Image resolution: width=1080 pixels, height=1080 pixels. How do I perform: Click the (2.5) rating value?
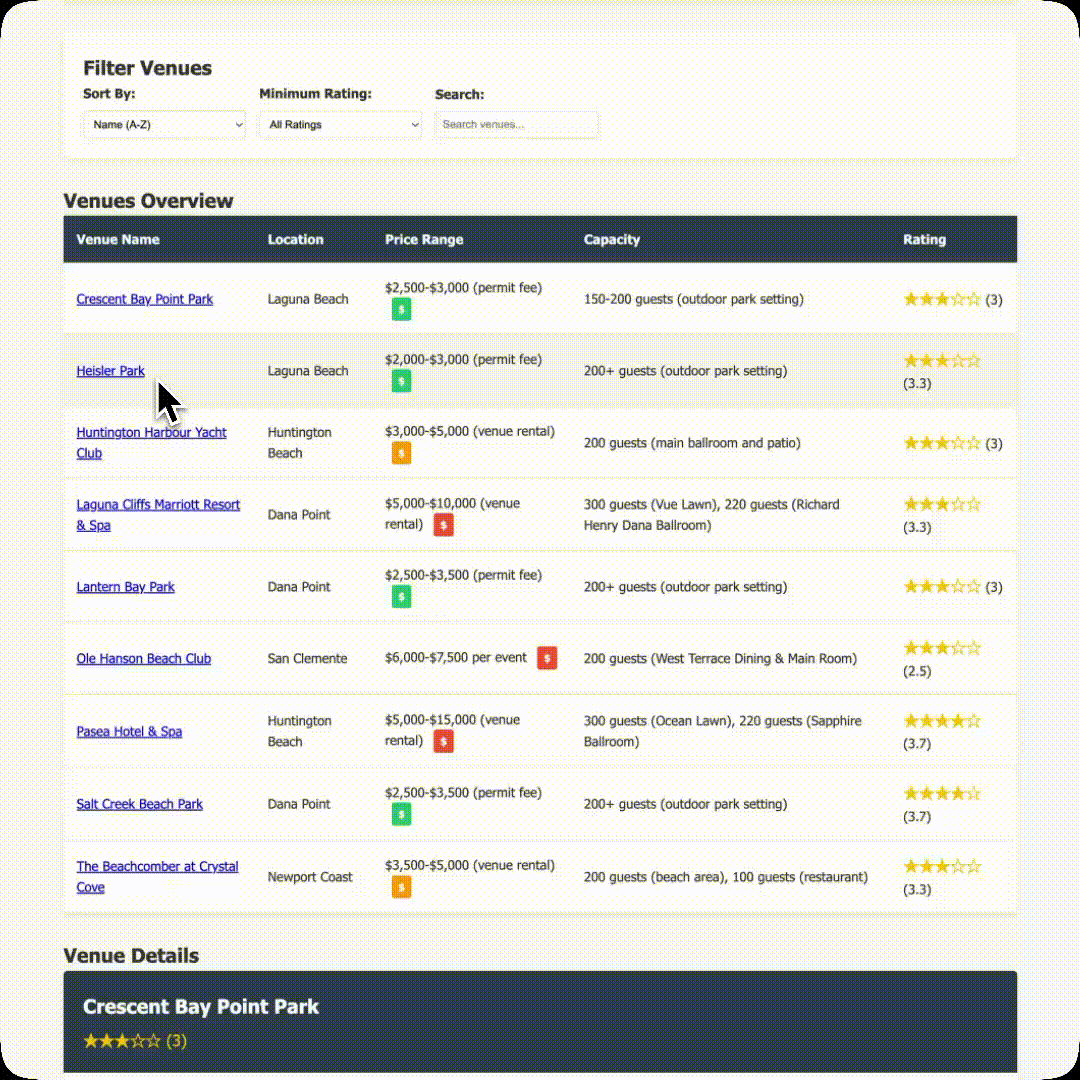click(x=917, y=671)
